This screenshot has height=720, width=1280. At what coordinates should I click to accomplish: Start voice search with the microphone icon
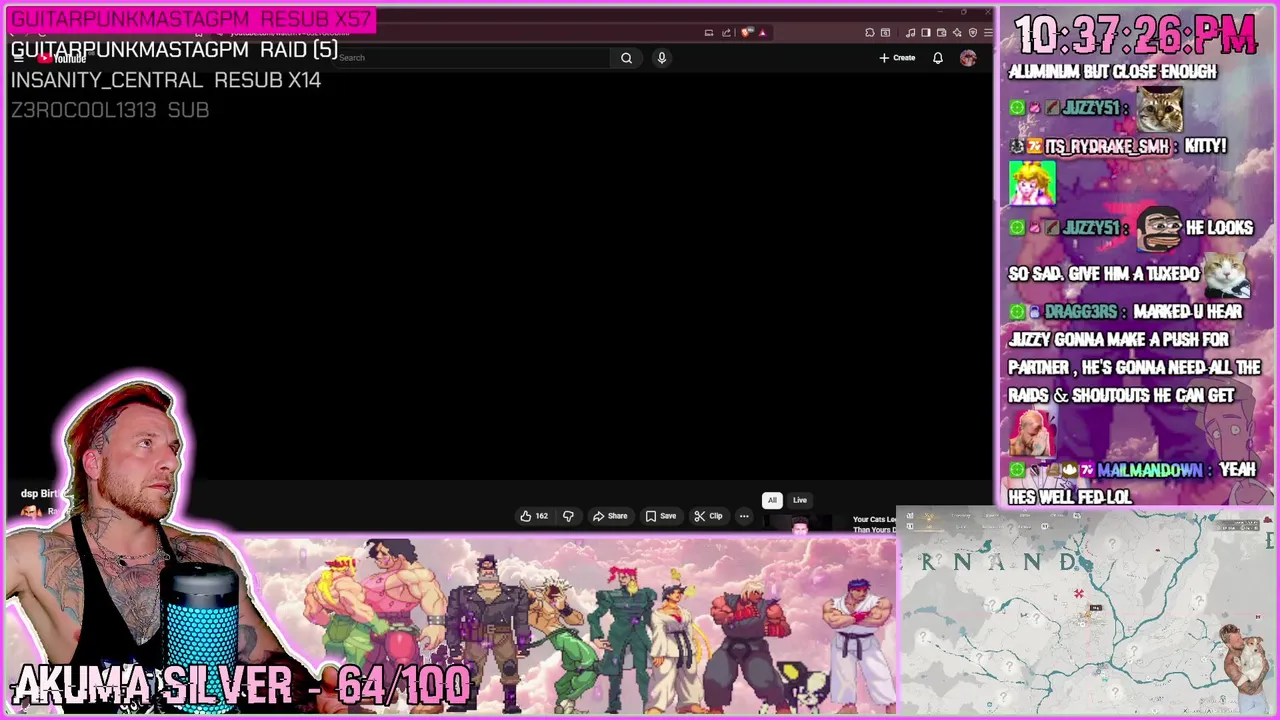pos(661,58)
